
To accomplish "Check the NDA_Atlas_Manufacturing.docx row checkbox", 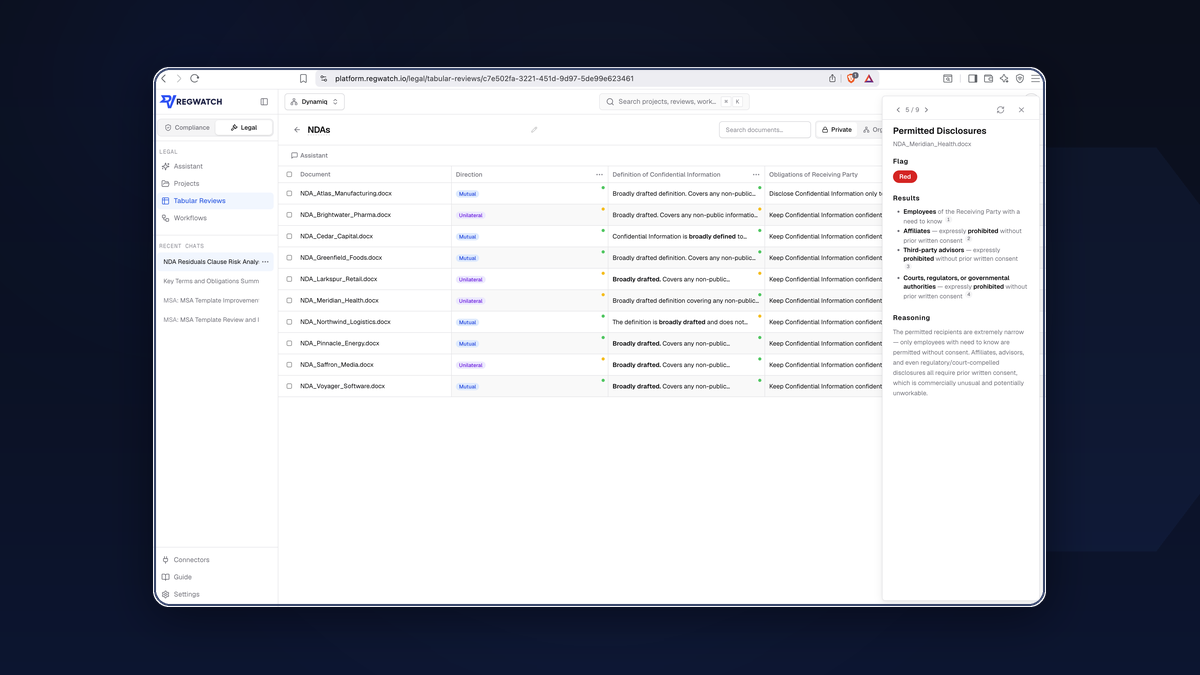I will coord(290,194).
